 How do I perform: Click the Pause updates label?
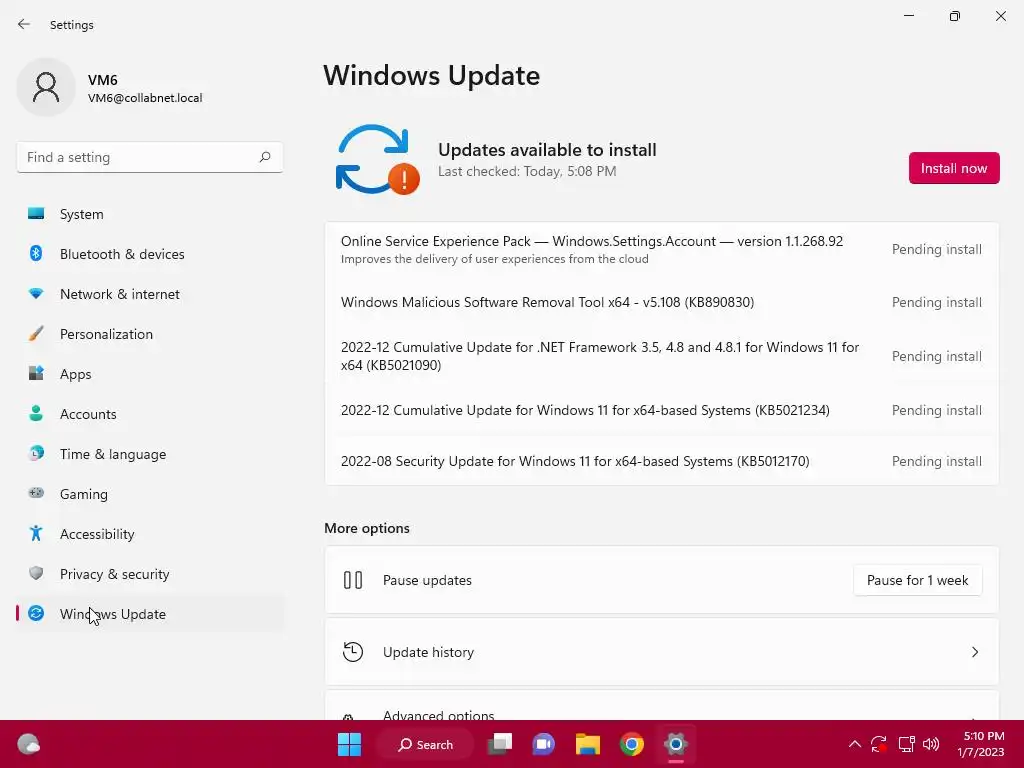pos(427,580)
